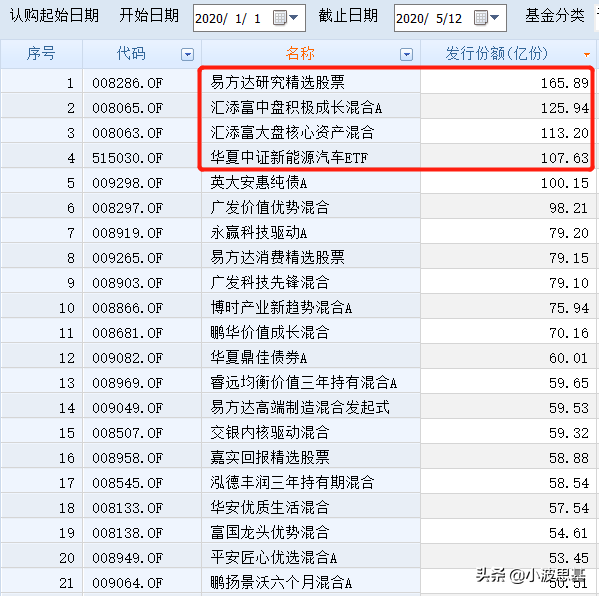The width and height of the screenshot is (599, 596).
Task: Click fund code 008286.OF
Action: pos(128,83)
